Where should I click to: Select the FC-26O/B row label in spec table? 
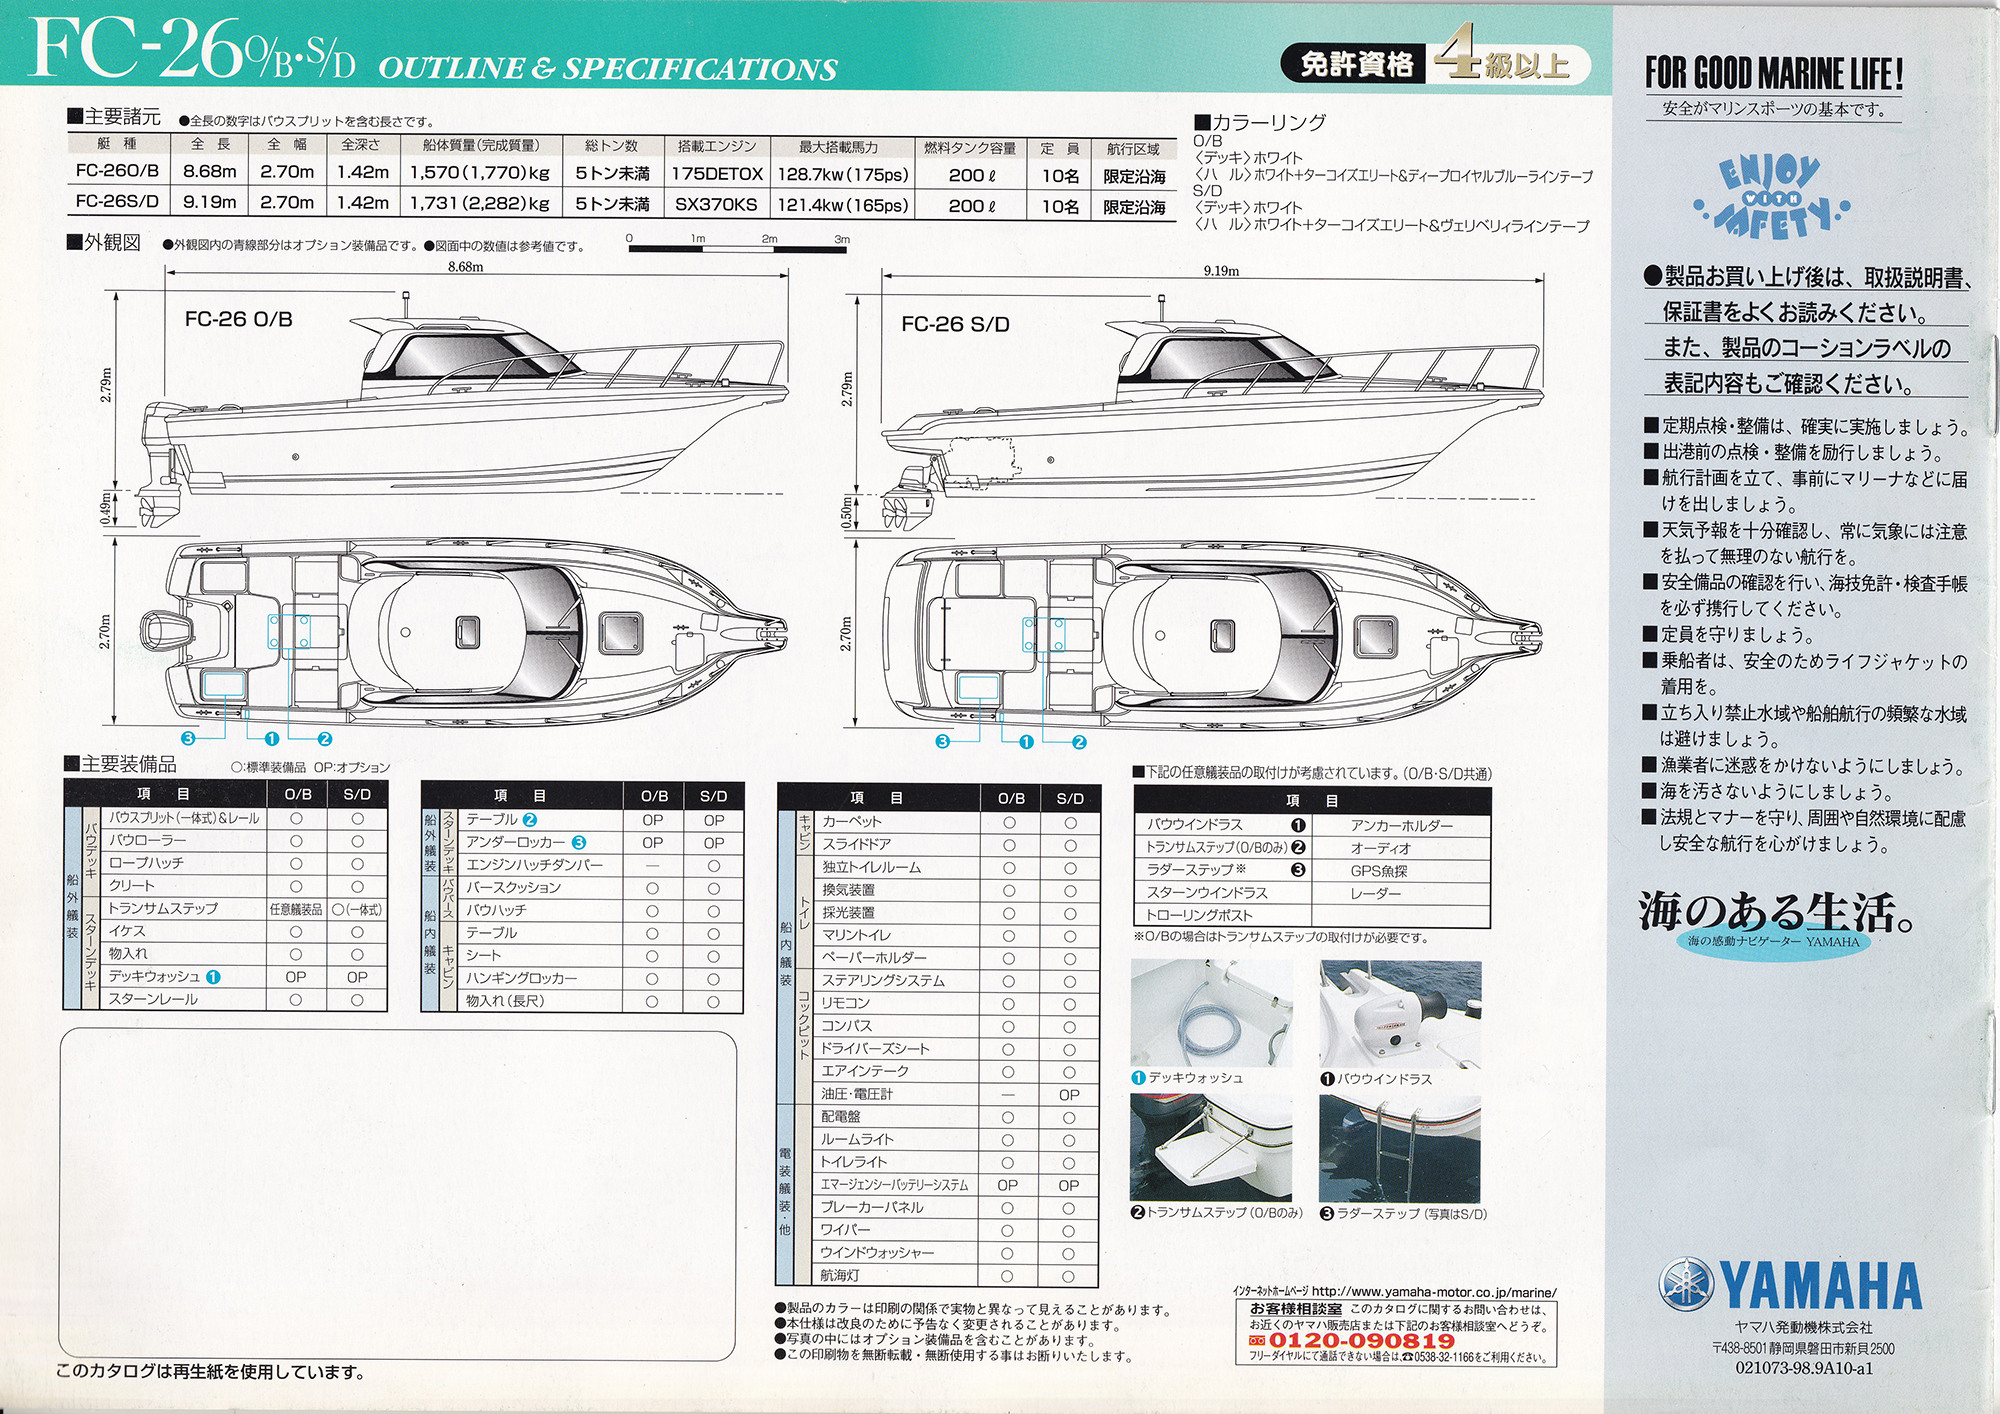(x=116, y=171)
